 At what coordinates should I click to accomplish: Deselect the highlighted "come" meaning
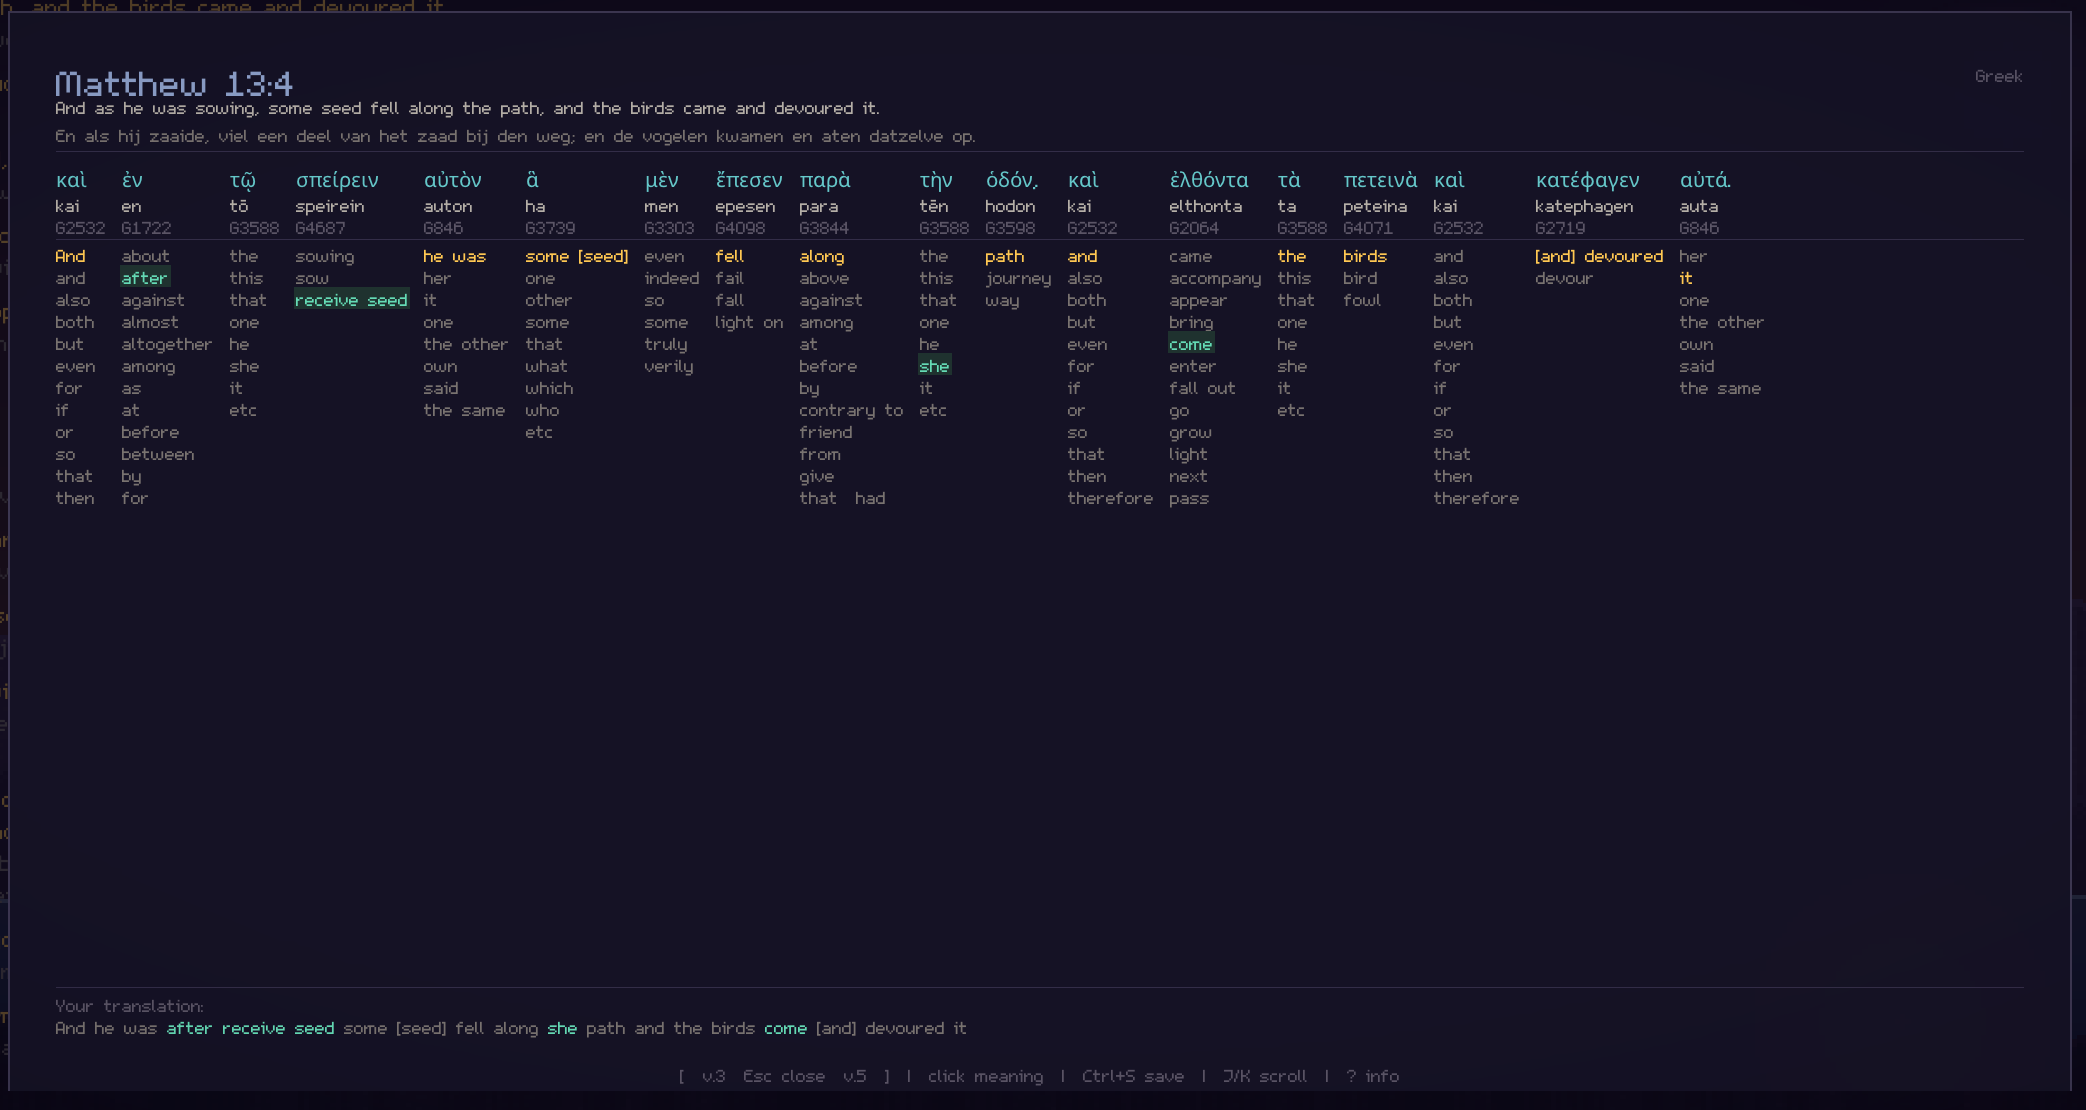(x=1191, y=344)
